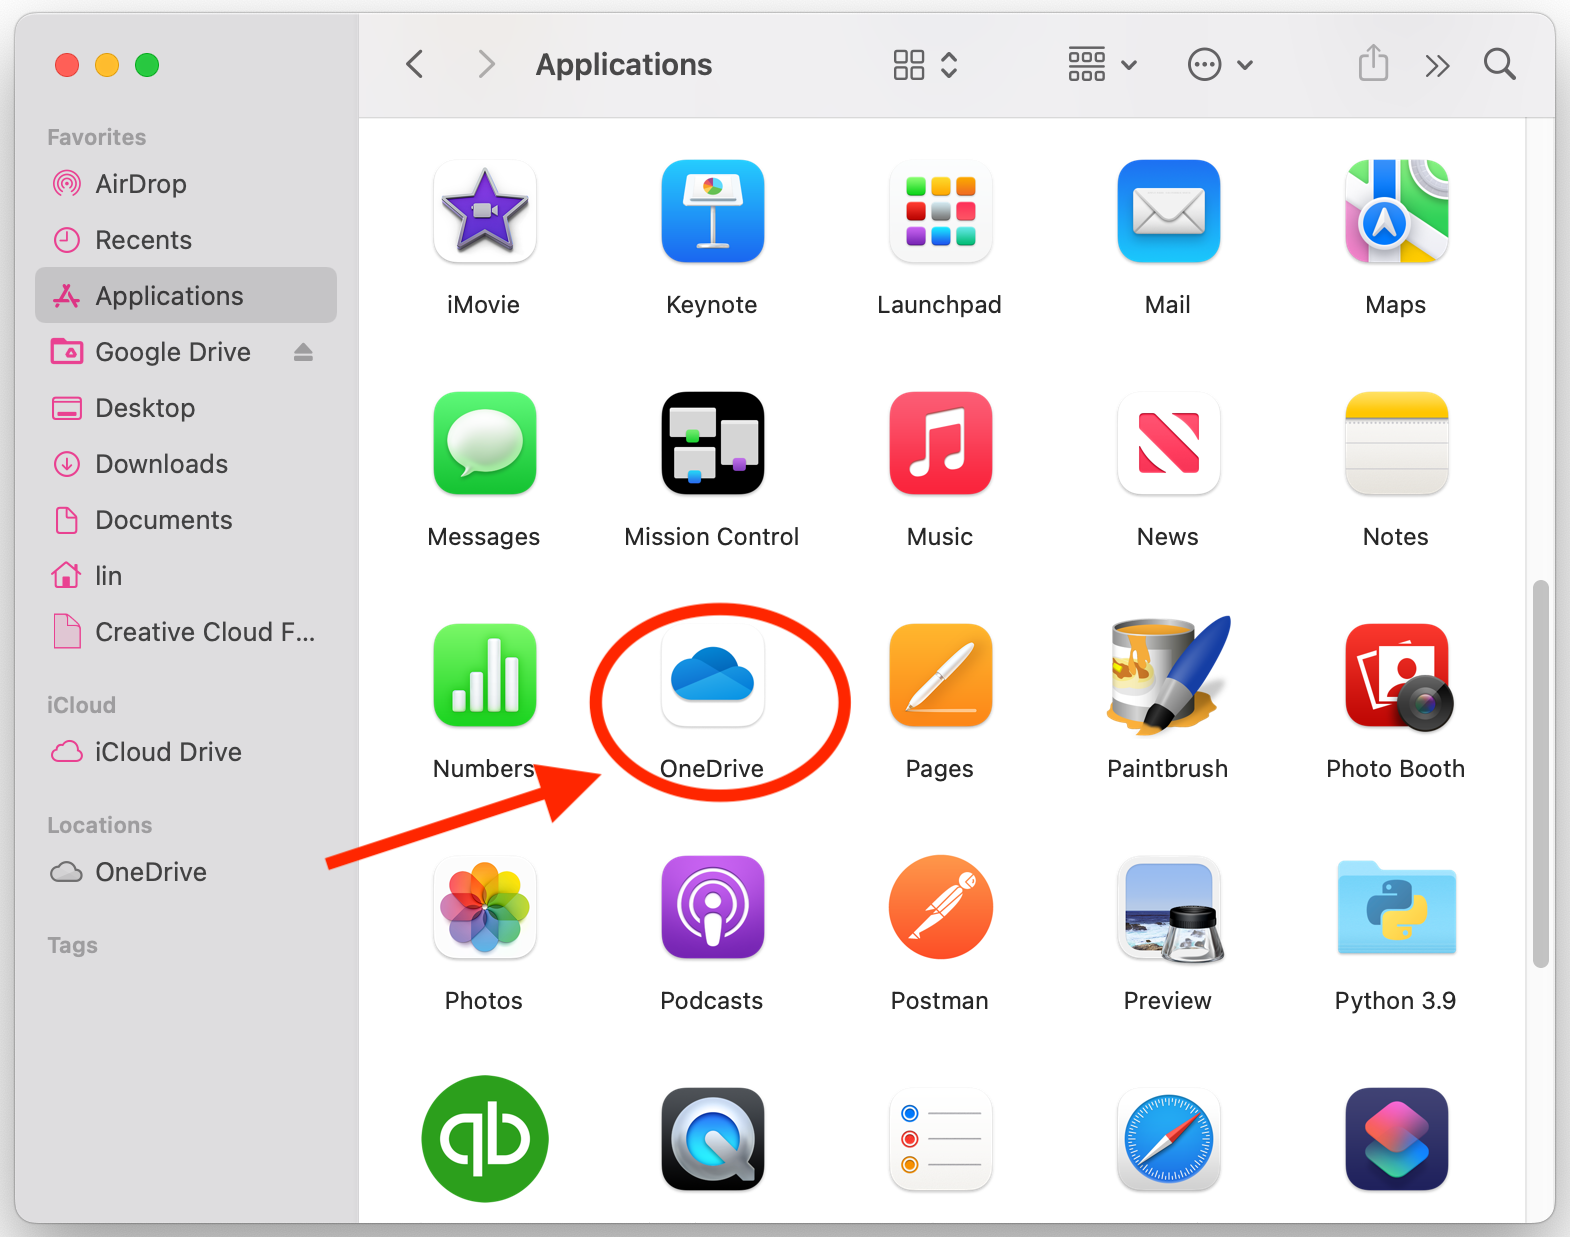
Task: Select the Photo Booth icon
Action: [1399, 677]
